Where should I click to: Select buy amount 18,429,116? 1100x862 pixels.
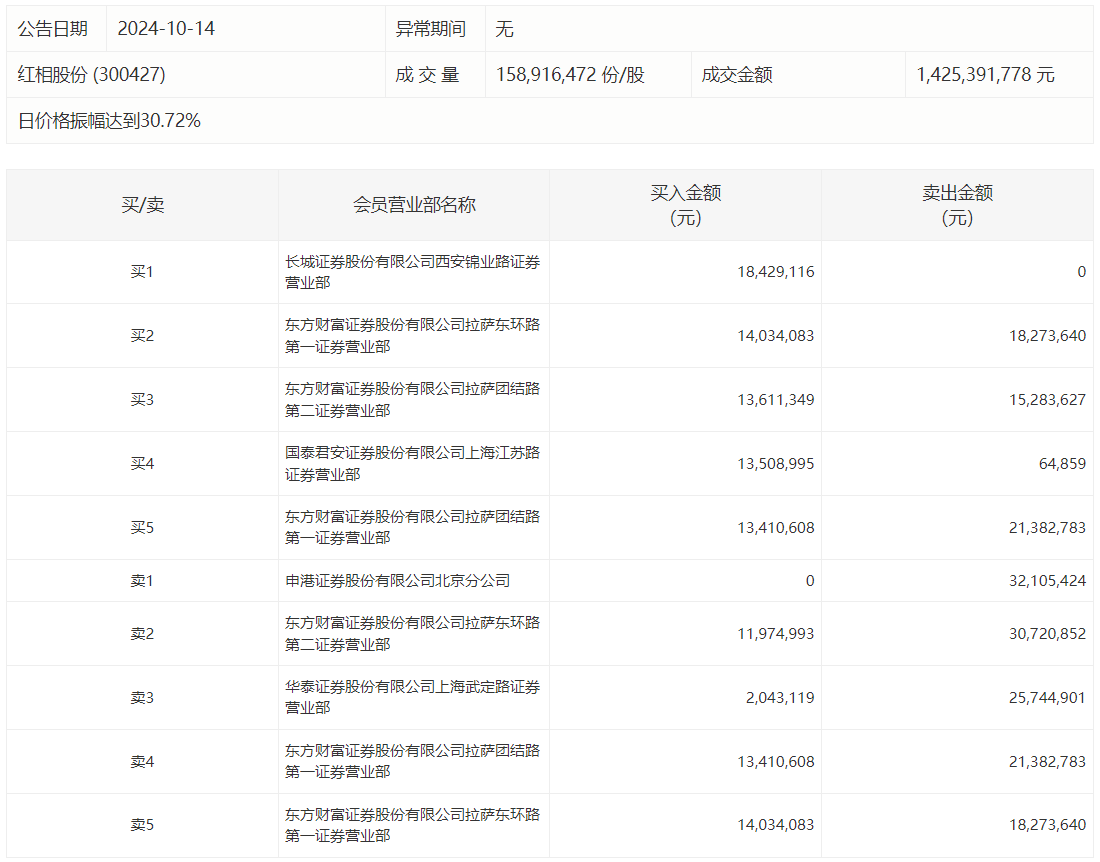point(776,272)
